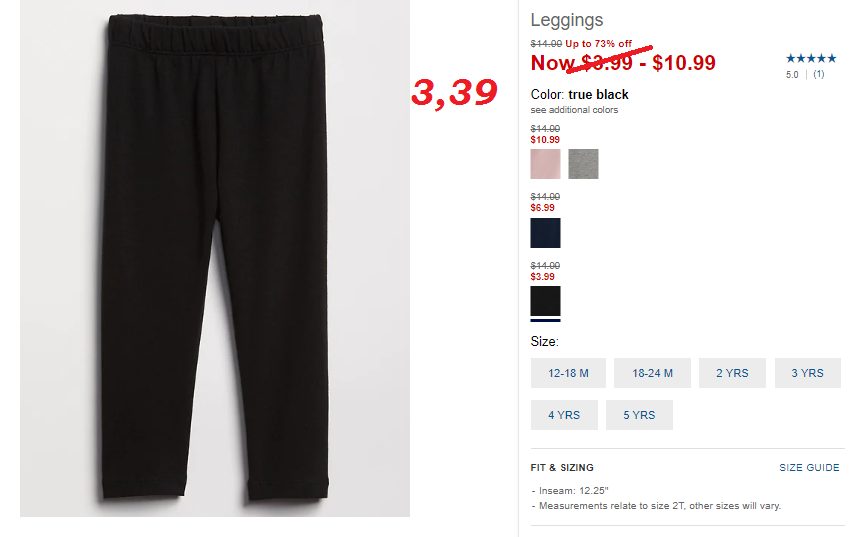Choose size 12-18 M
This screenshot has width=854, height=537.
click(568, 373)
